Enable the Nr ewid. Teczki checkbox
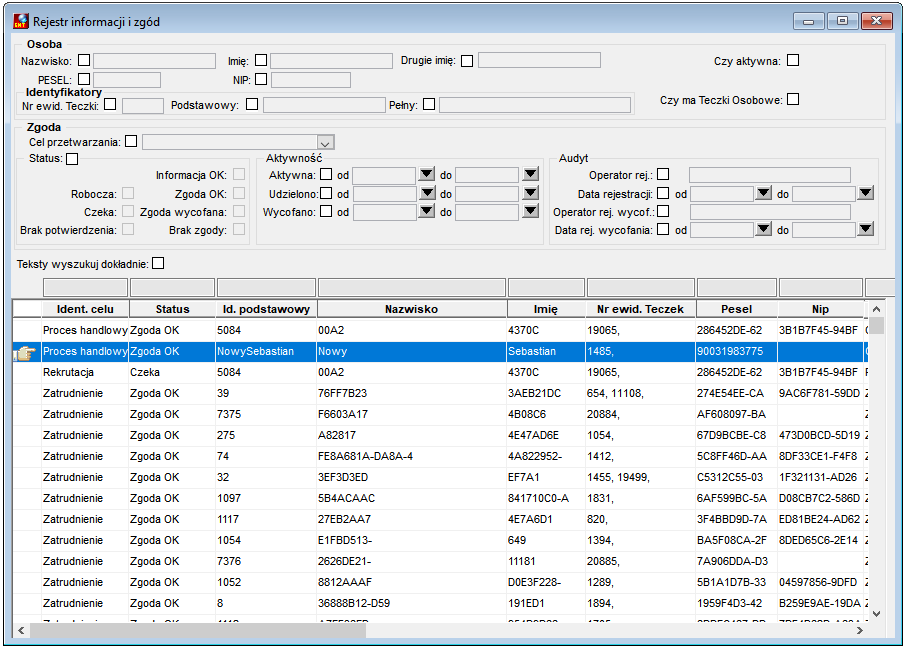This screenshot has height=647, width=904. 110,104
